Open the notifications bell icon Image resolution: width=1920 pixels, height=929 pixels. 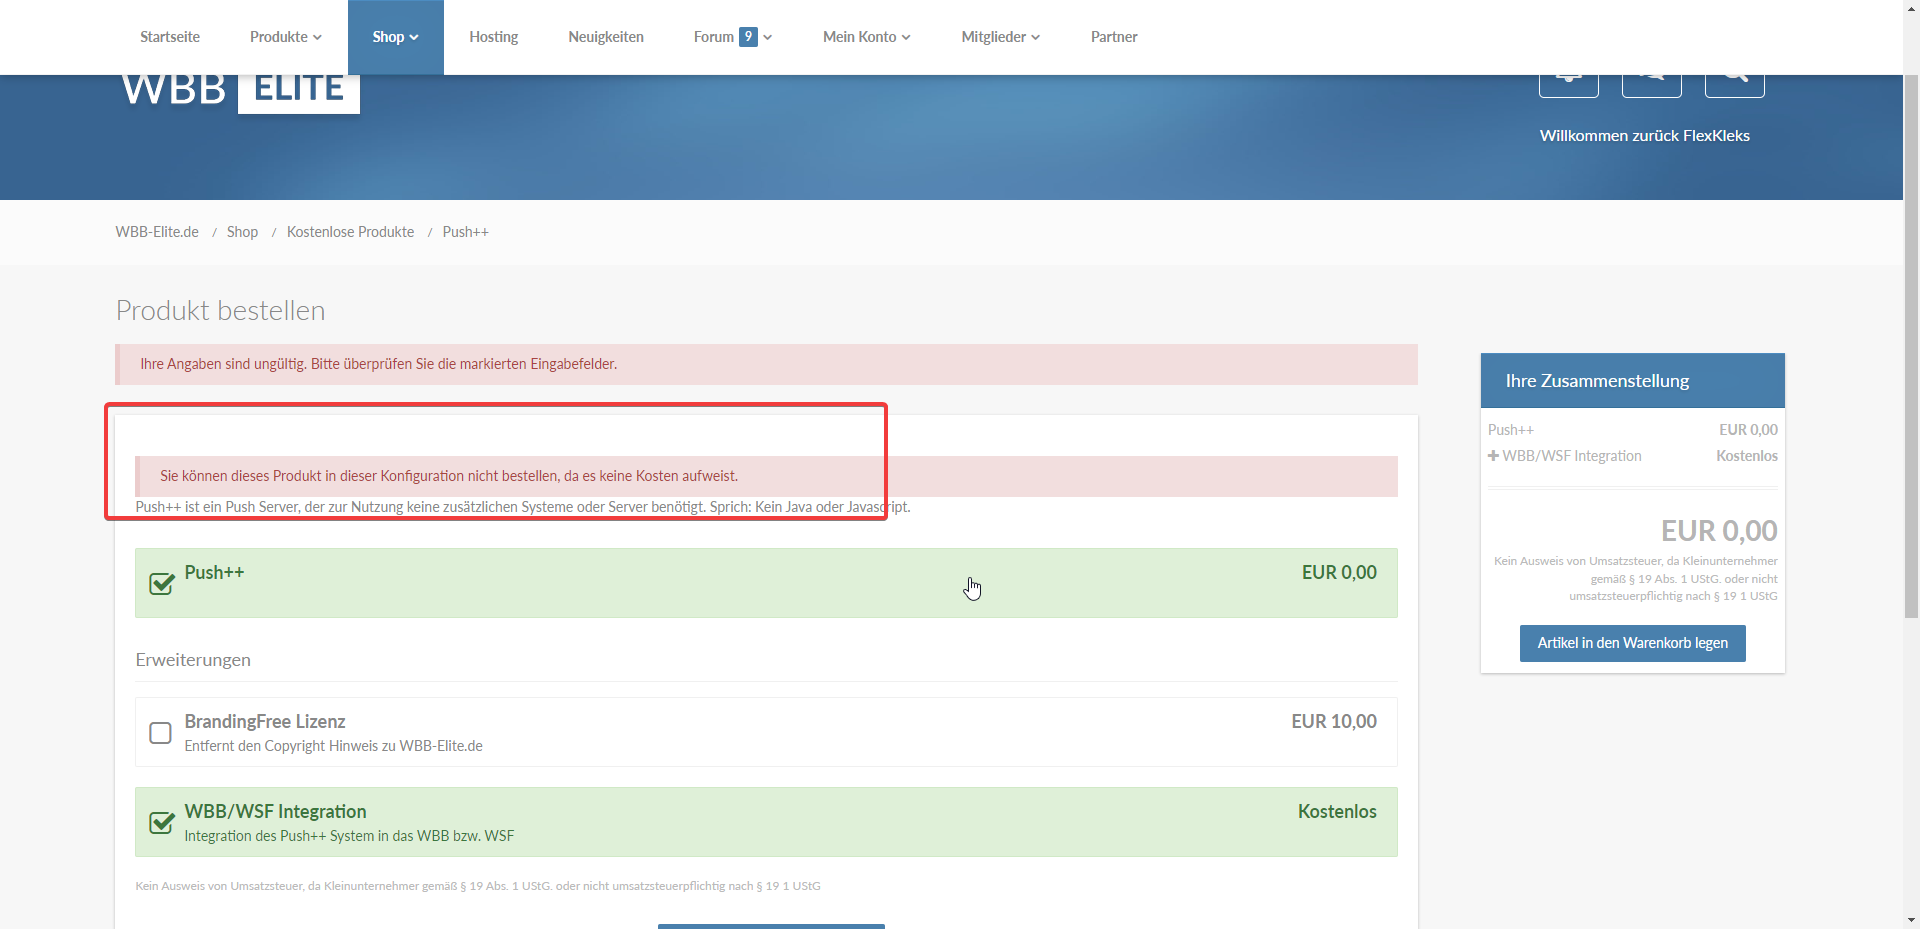pyautogui.click(x=1568, y=84)
